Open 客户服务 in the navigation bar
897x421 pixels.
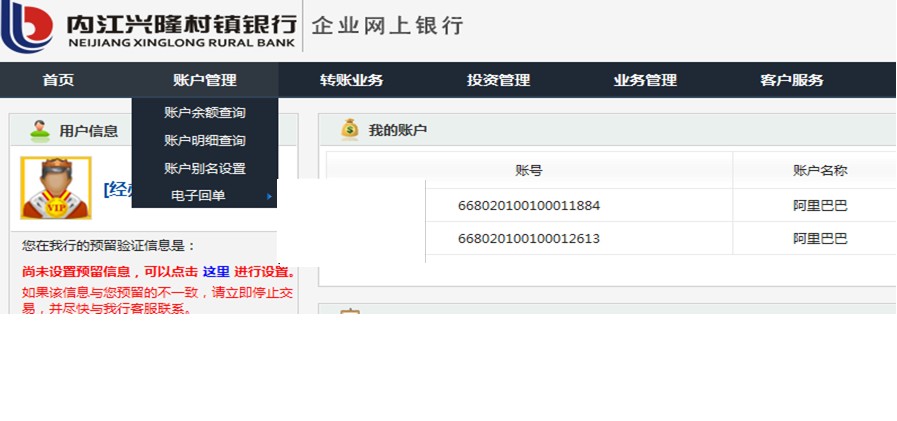[x=792, y=80]
